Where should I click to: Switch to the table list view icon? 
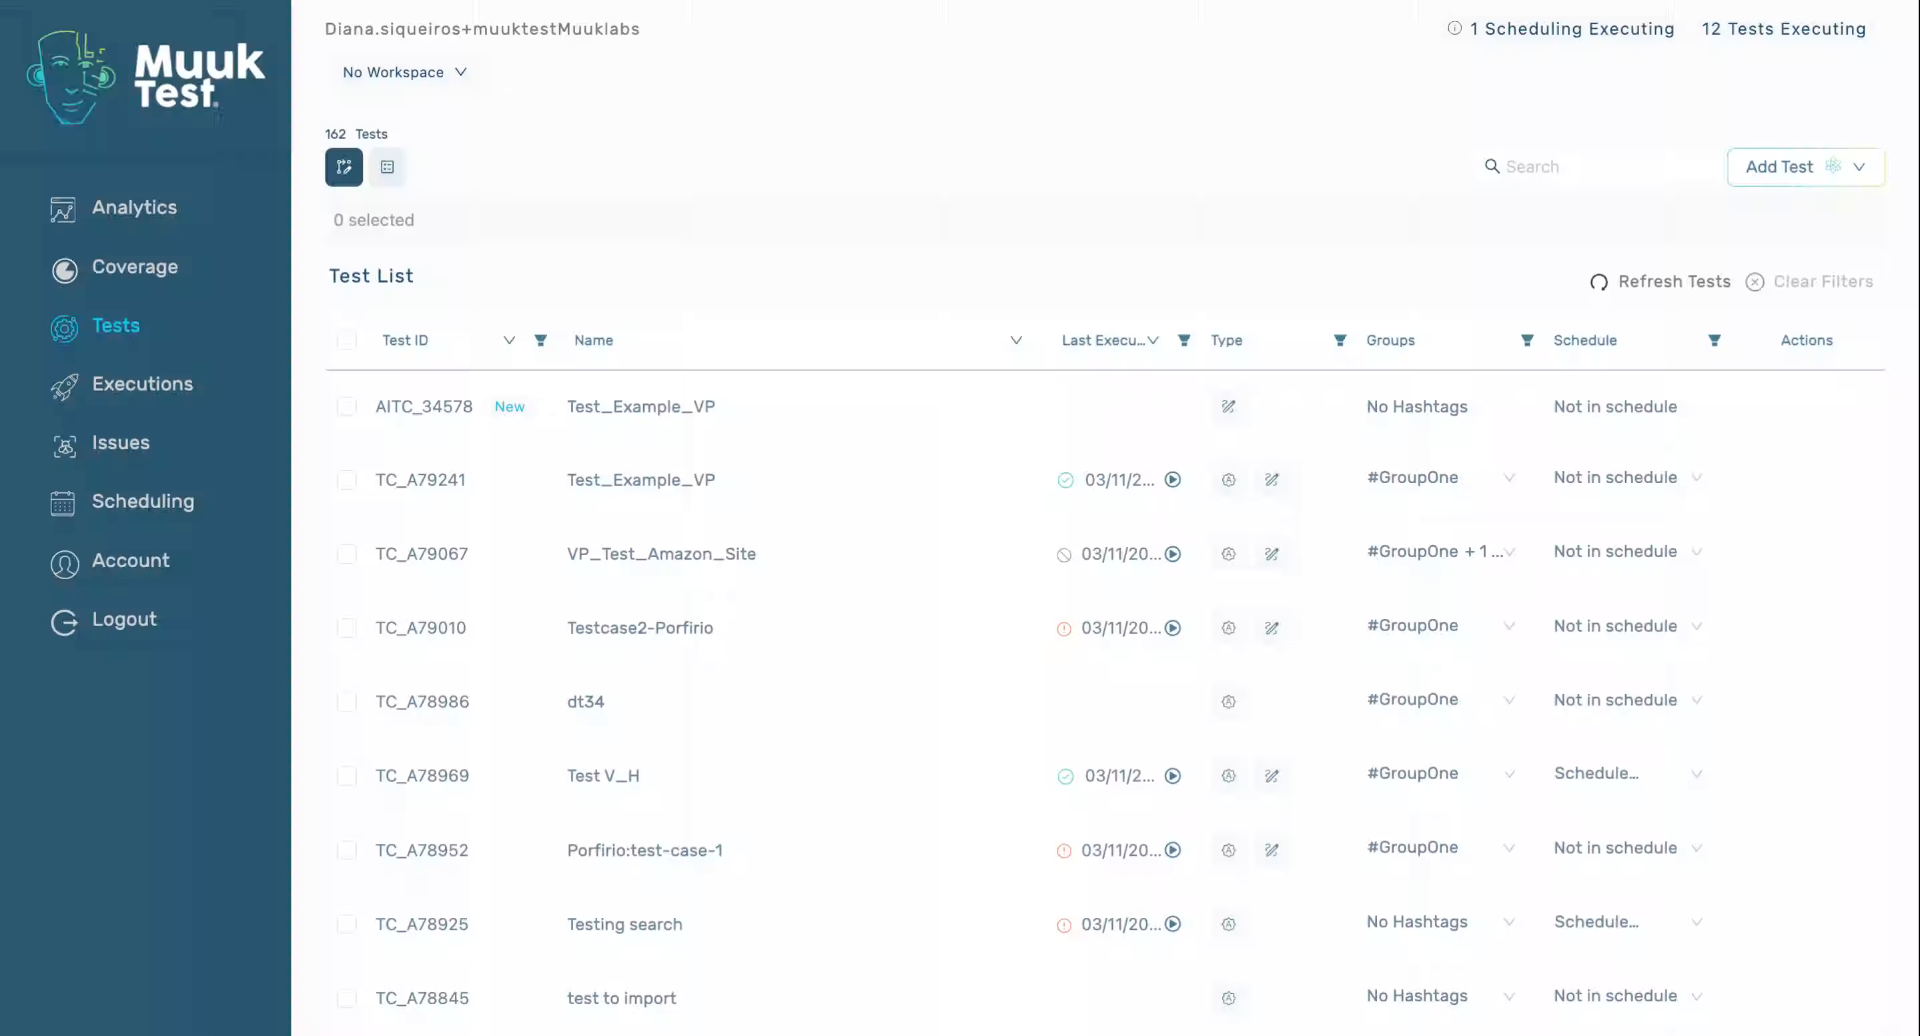pos(387,167)
